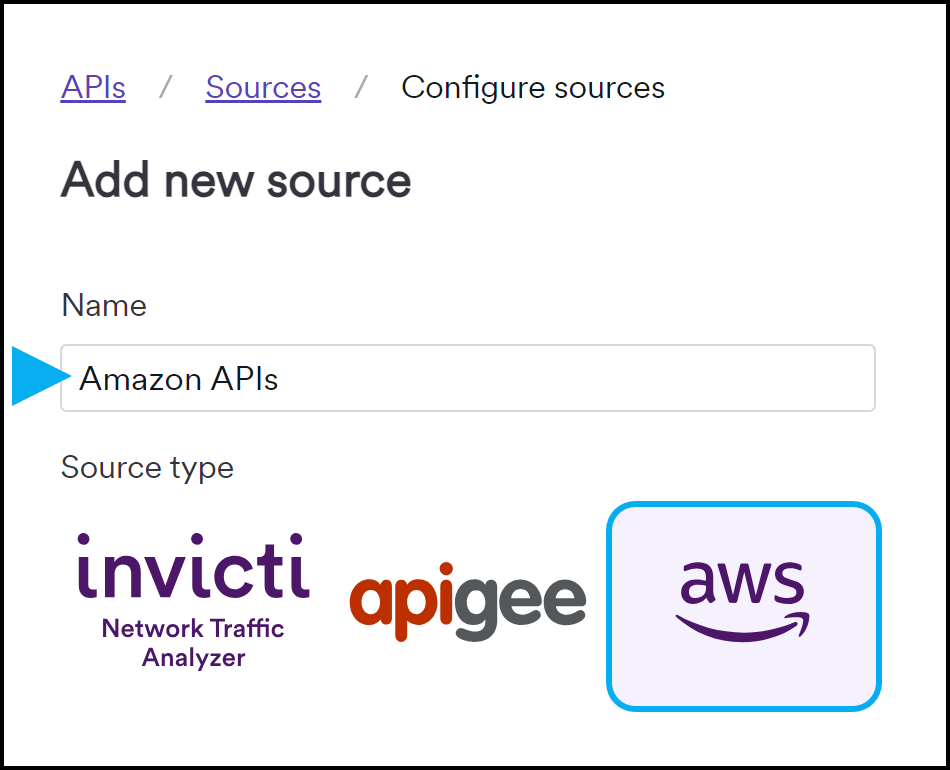The width and height of the screenshot is (950, 770).
Task: Click the blue arrow pointer marker
Action: pos(30,378)
